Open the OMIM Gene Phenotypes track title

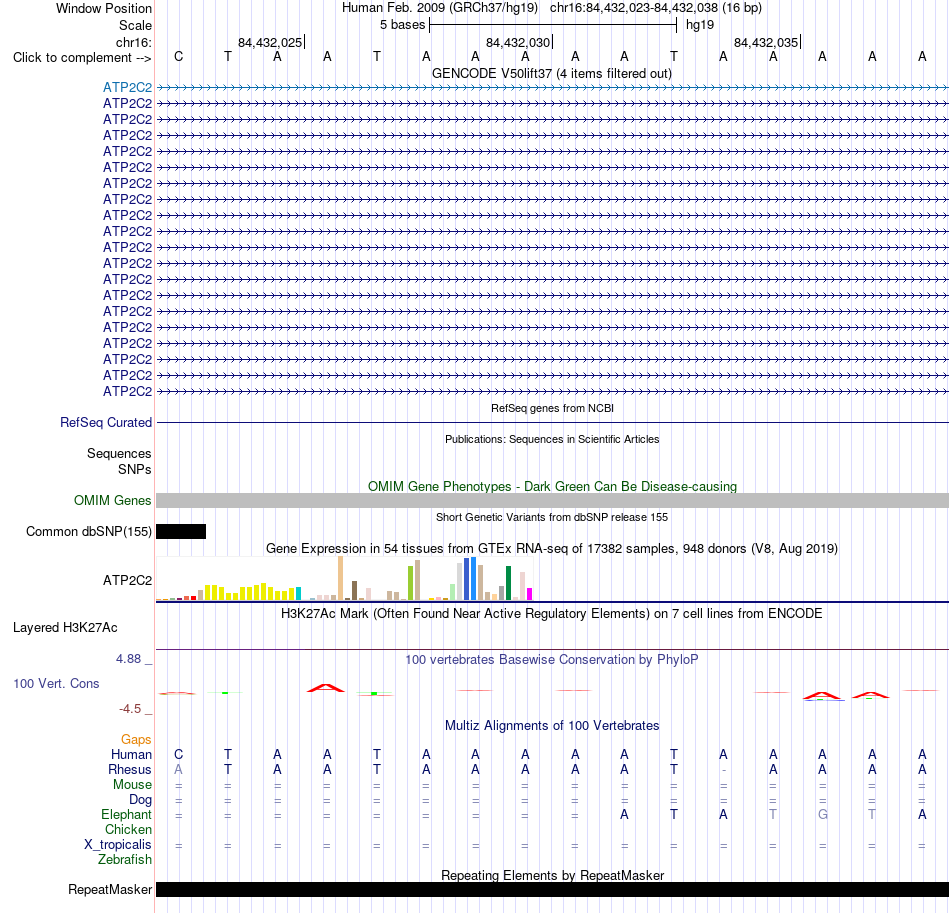[552, 486]
